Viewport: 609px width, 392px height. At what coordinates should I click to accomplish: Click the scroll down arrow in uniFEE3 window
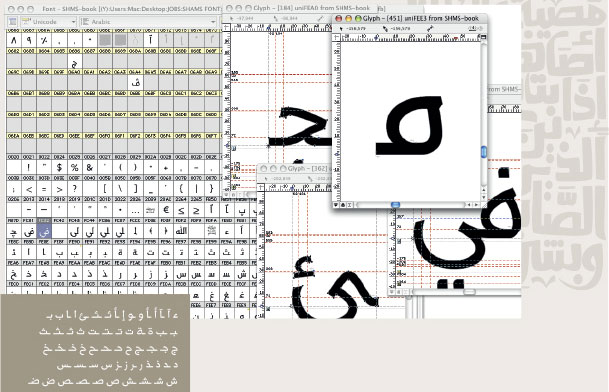pyautogui.click(x=484, y=197)
